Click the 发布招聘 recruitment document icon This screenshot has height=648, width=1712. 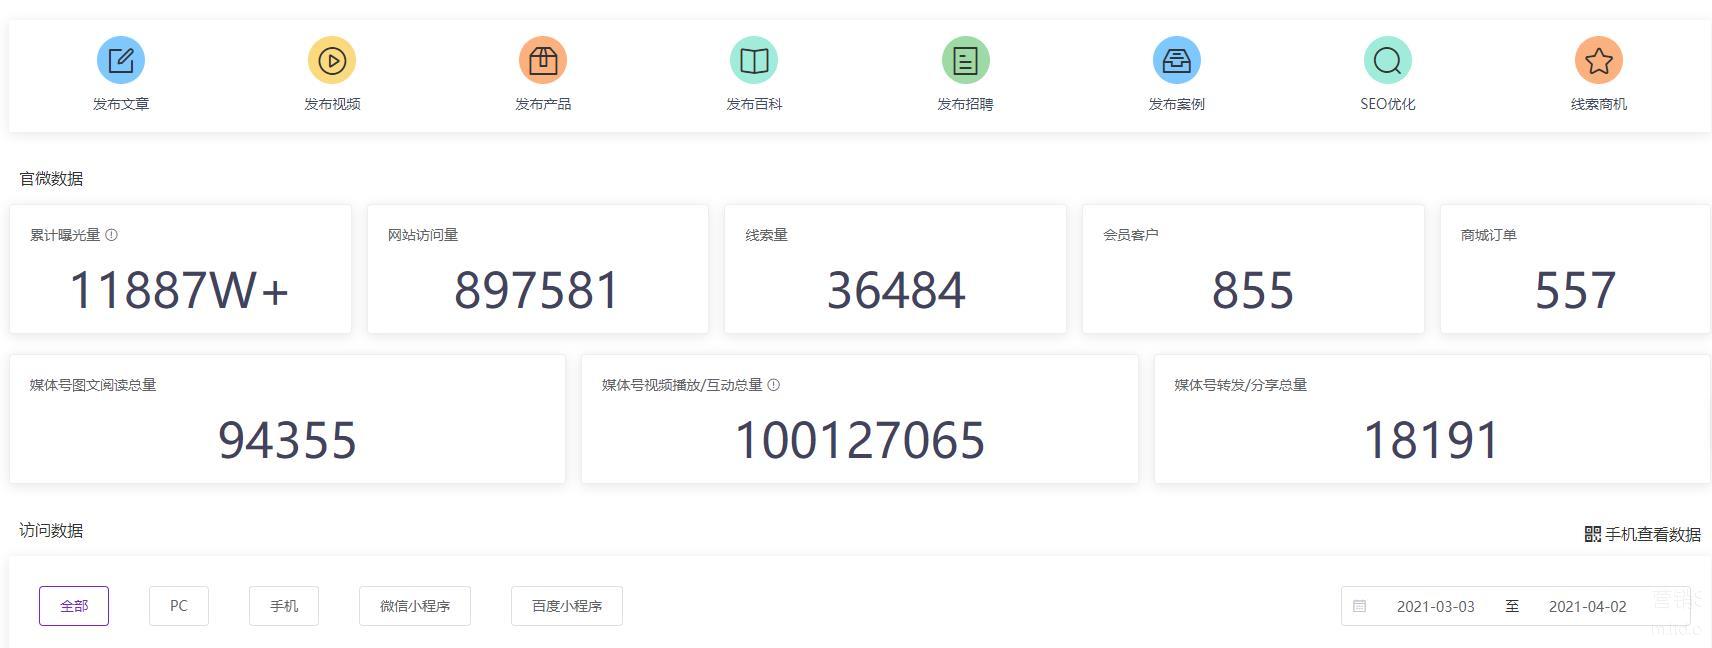tap(965, 60)
